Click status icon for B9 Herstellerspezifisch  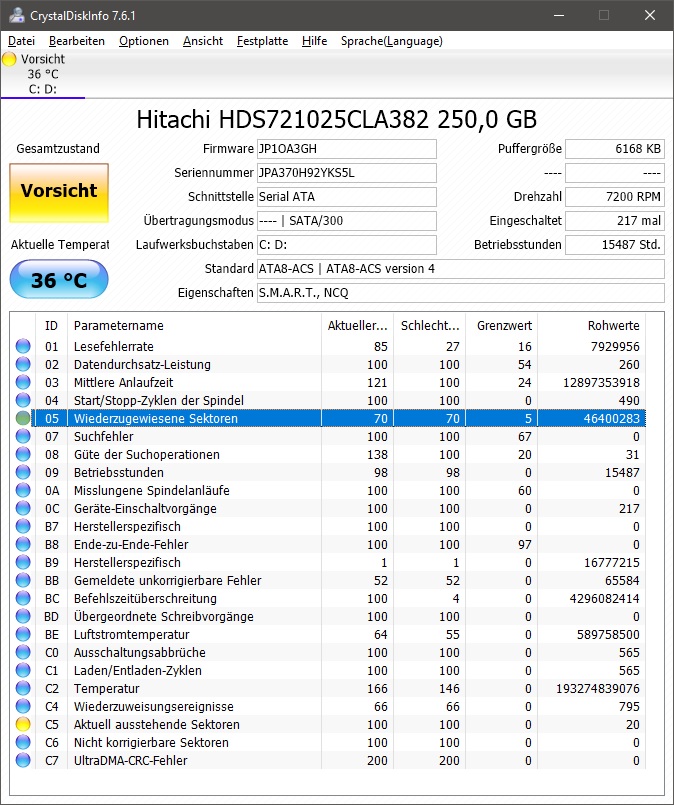pos(23,562)
